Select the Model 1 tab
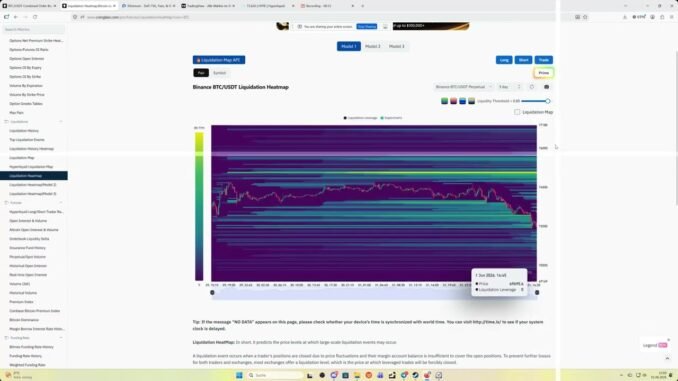 click(349, 46)
